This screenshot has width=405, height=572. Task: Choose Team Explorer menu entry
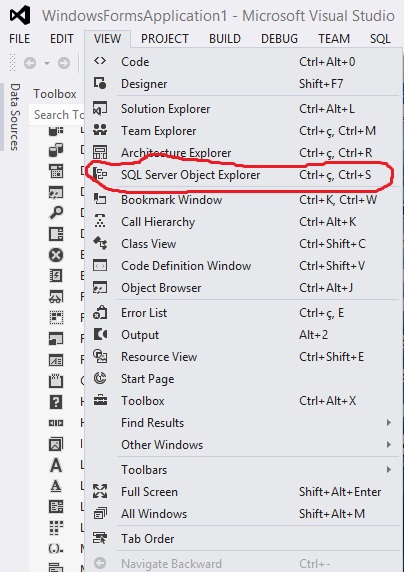point(241,131)
